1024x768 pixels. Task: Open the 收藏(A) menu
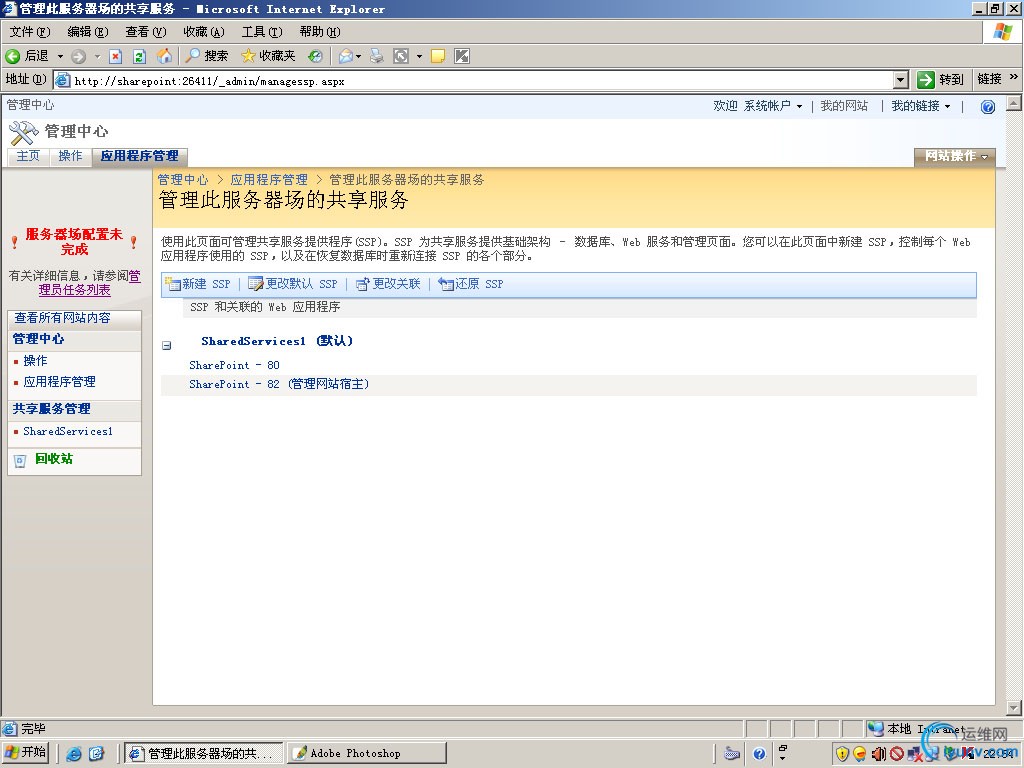pyautogui.click(x=204, y=31)
